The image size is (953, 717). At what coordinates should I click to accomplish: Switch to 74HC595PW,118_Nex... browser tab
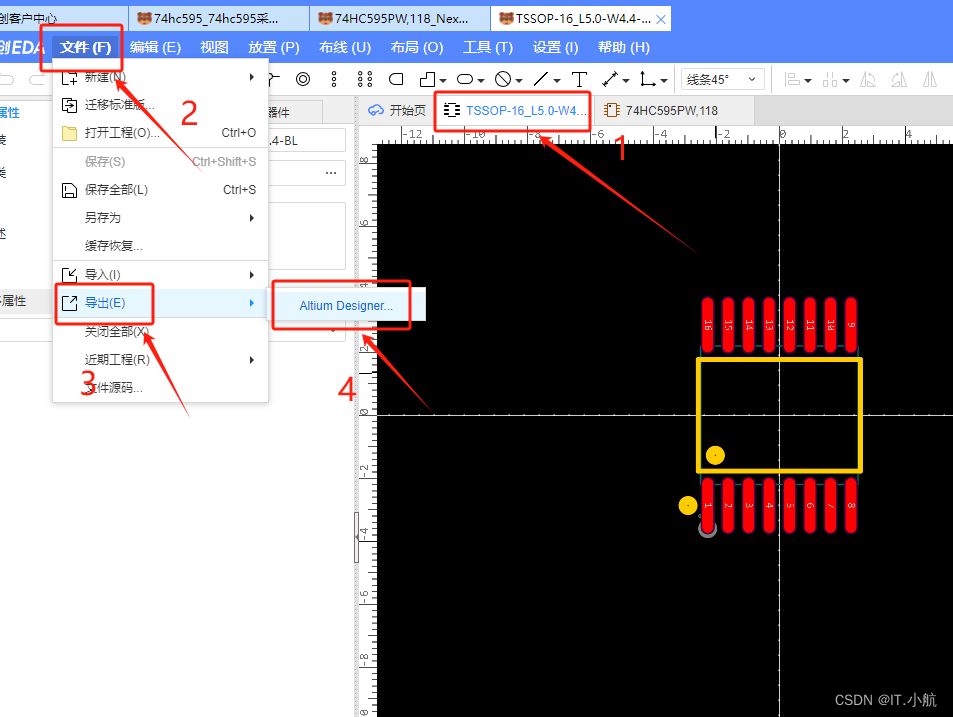(399, 19)
